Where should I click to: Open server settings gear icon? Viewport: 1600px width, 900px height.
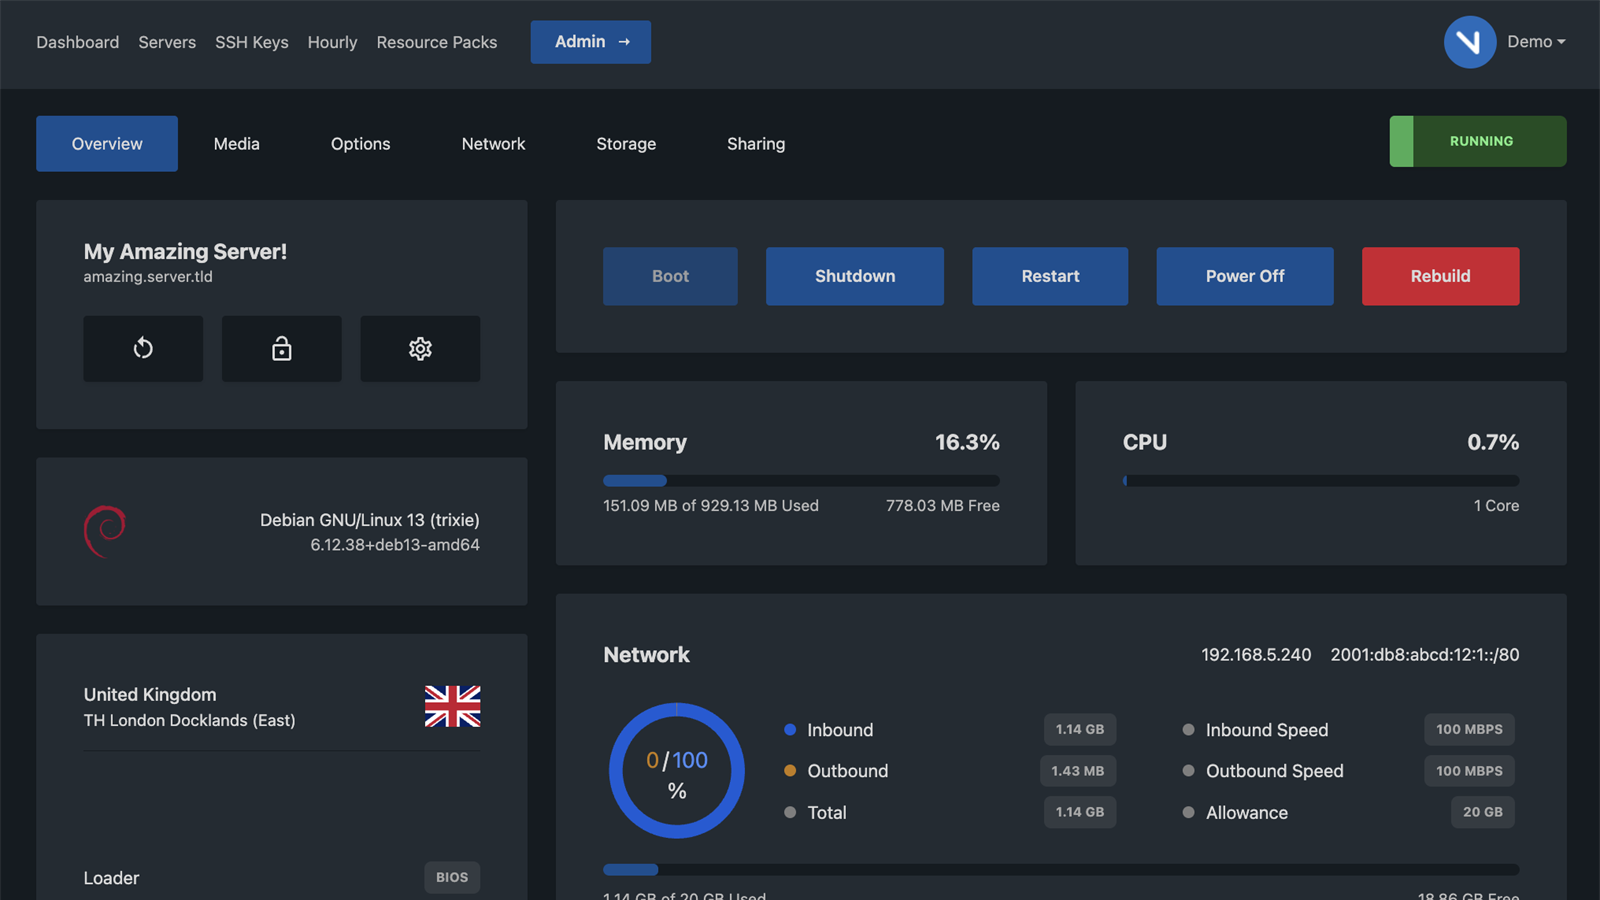(x=420, y=348)
